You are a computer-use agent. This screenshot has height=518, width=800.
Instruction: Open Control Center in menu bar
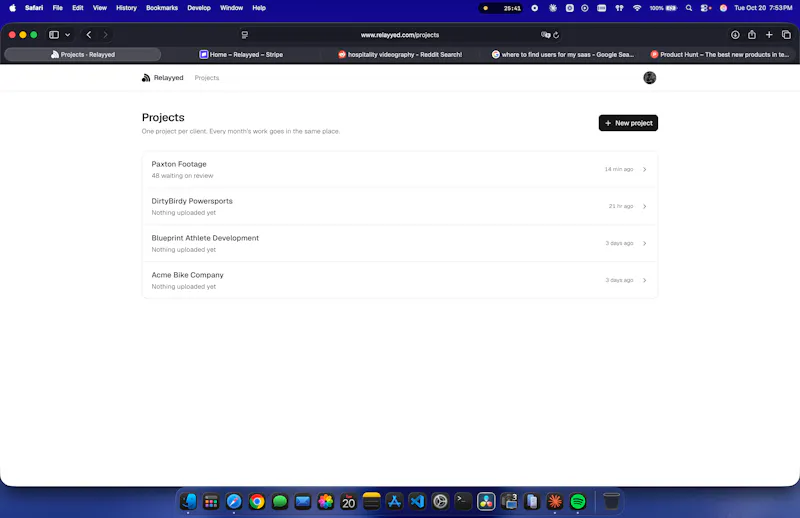click(706, 8)
